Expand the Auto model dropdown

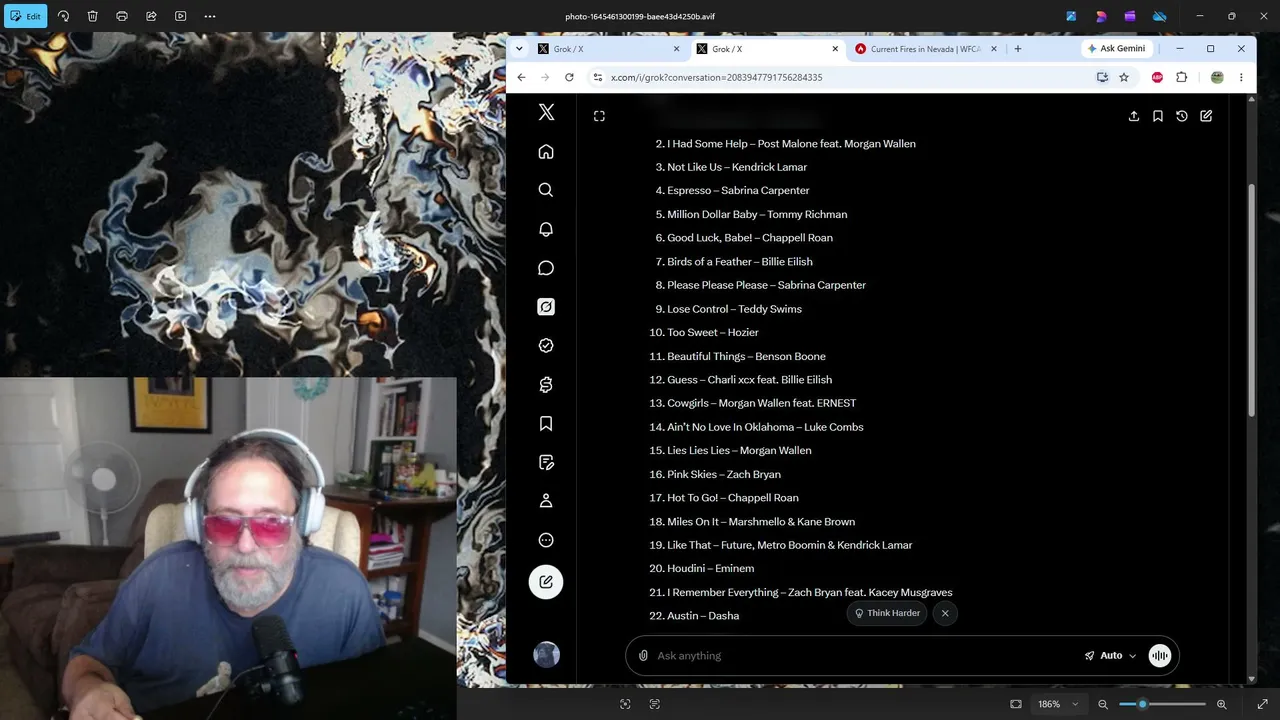click(x=1111, y=656)
